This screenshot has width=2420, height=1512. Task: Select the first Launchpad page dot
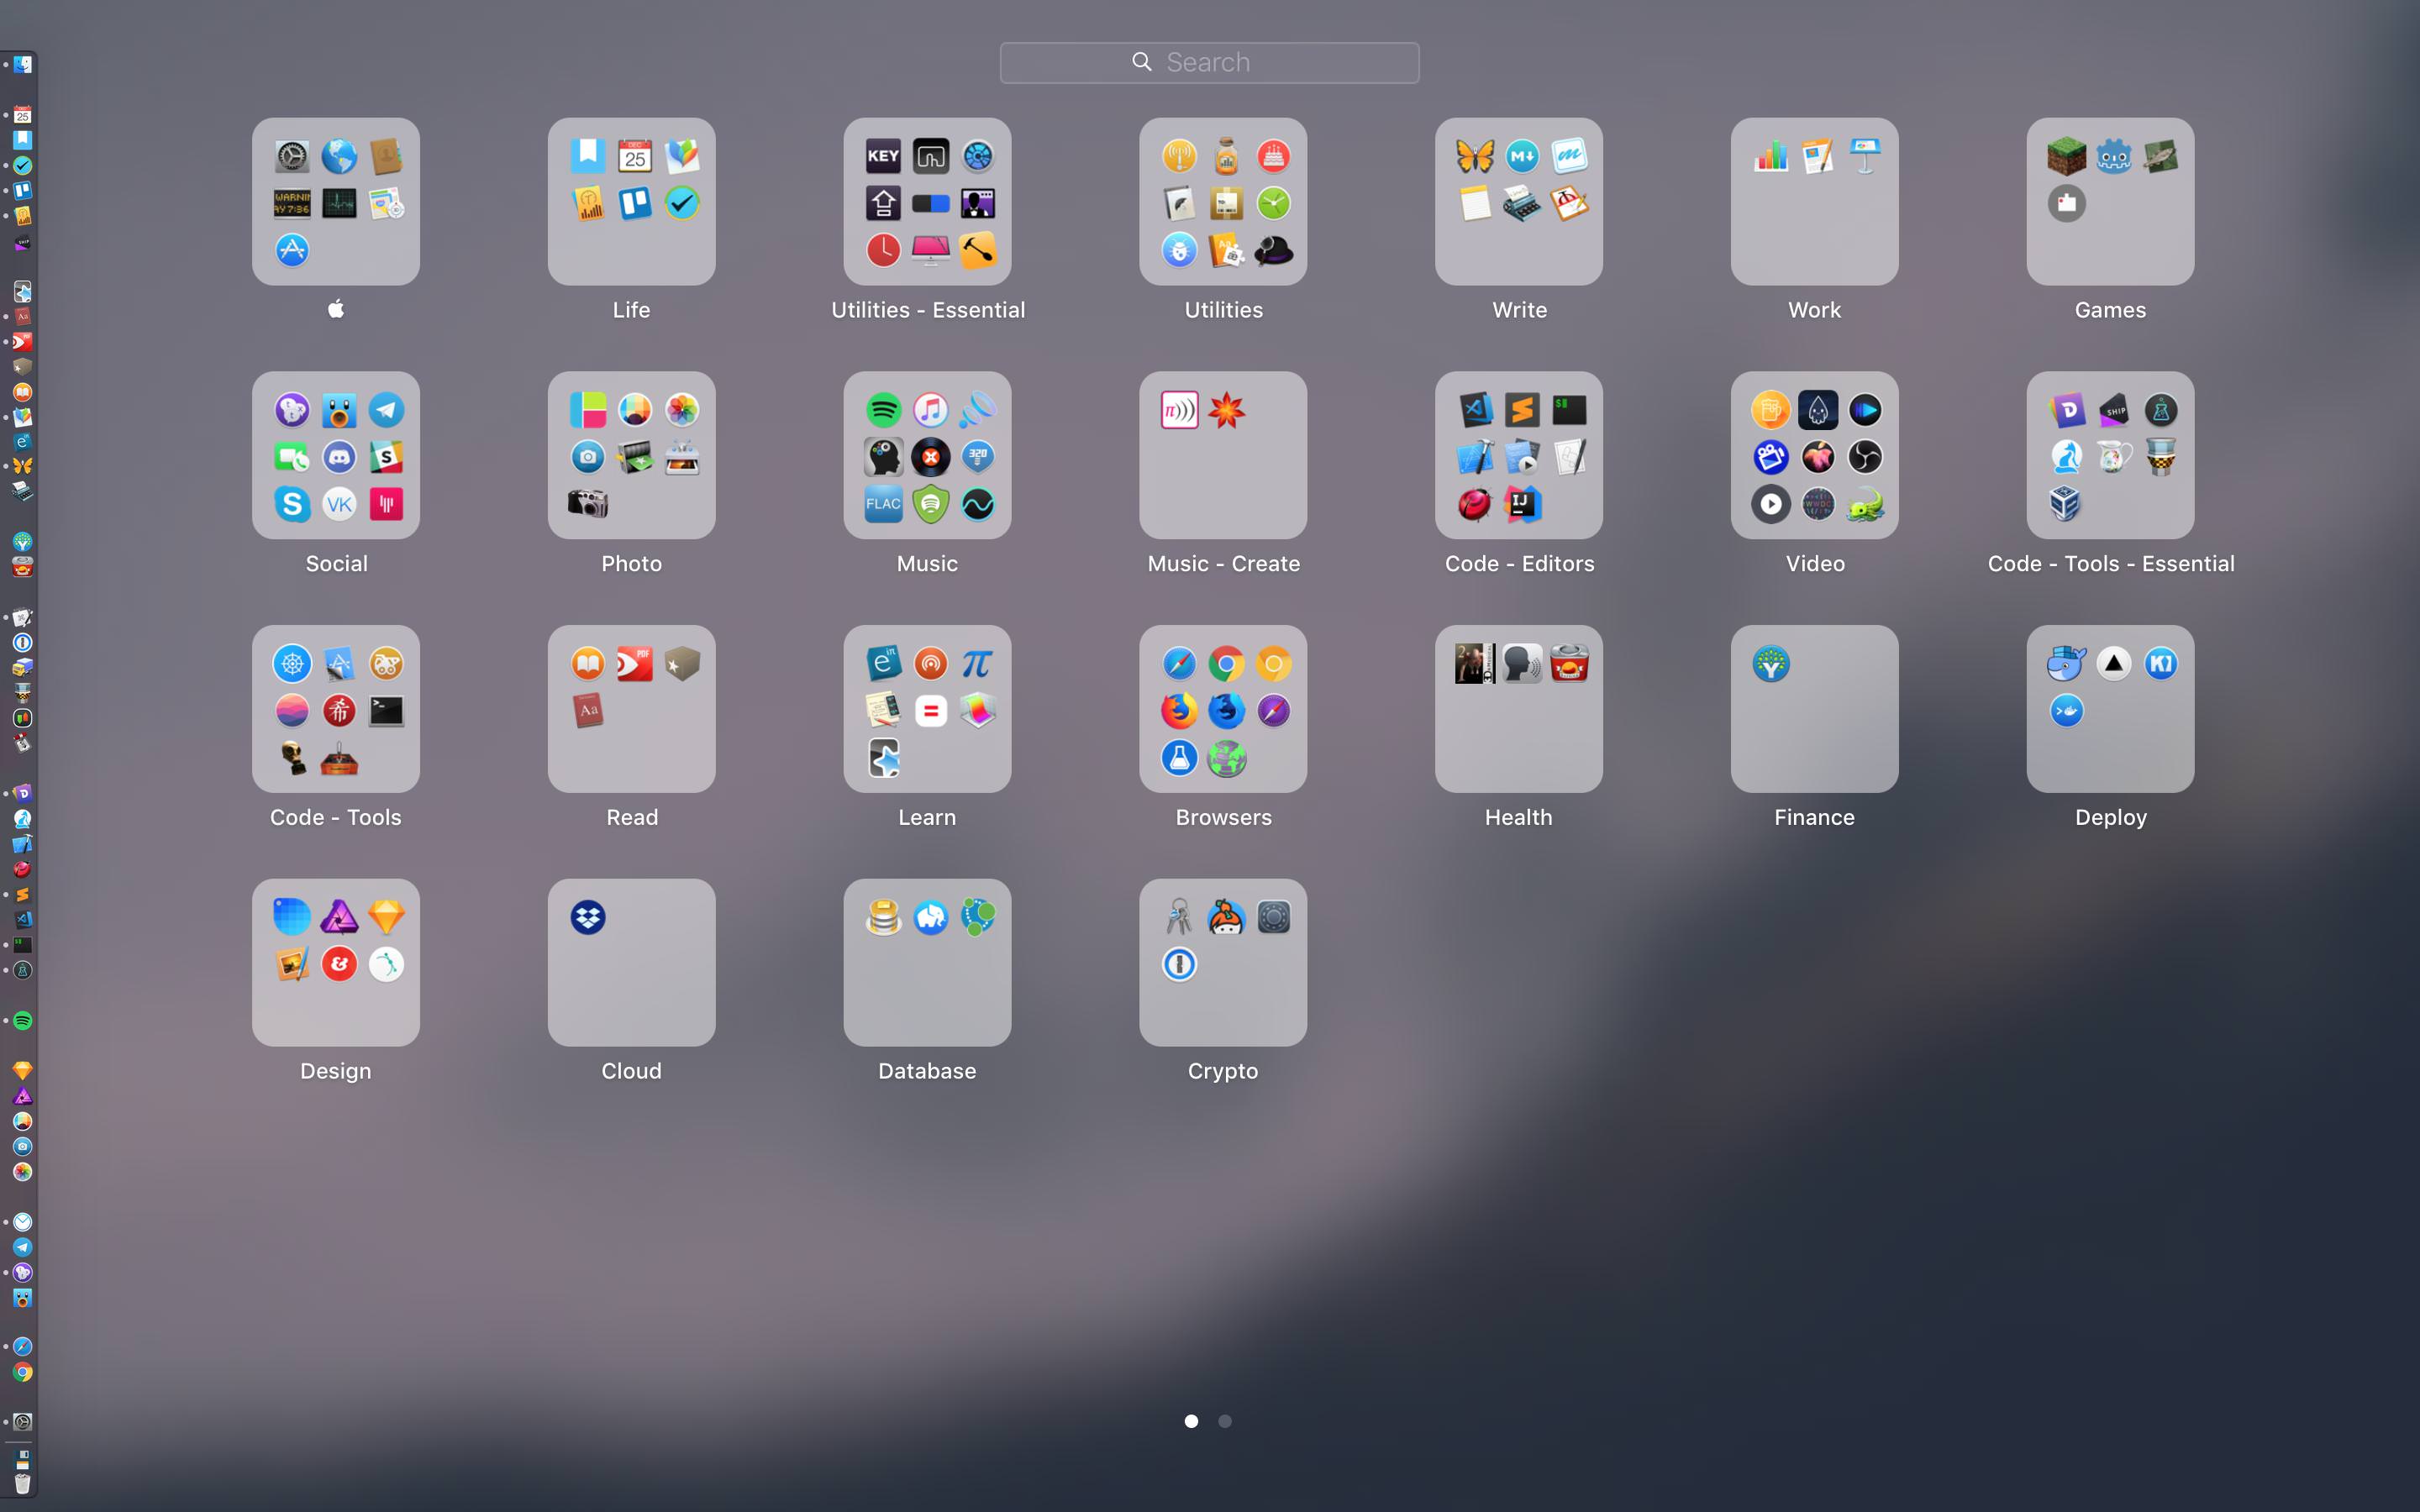1191,1421
